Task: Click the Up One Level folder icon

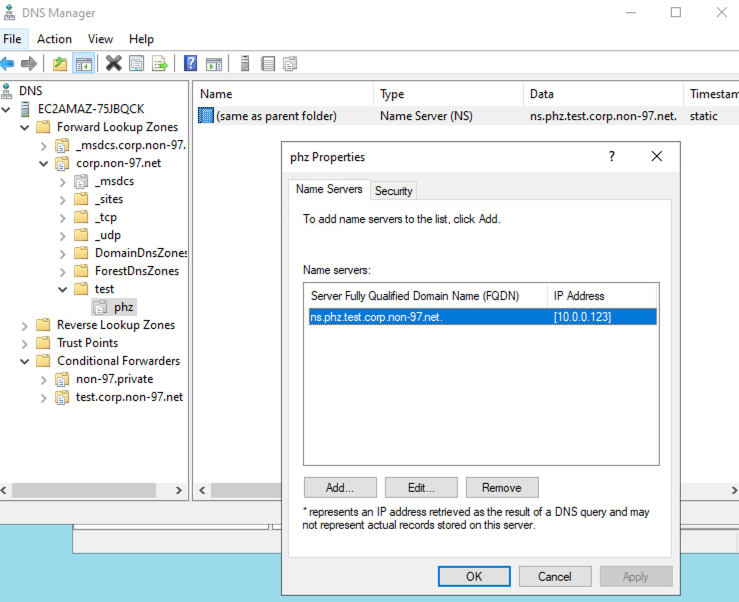Action: (x=60, y=64)
